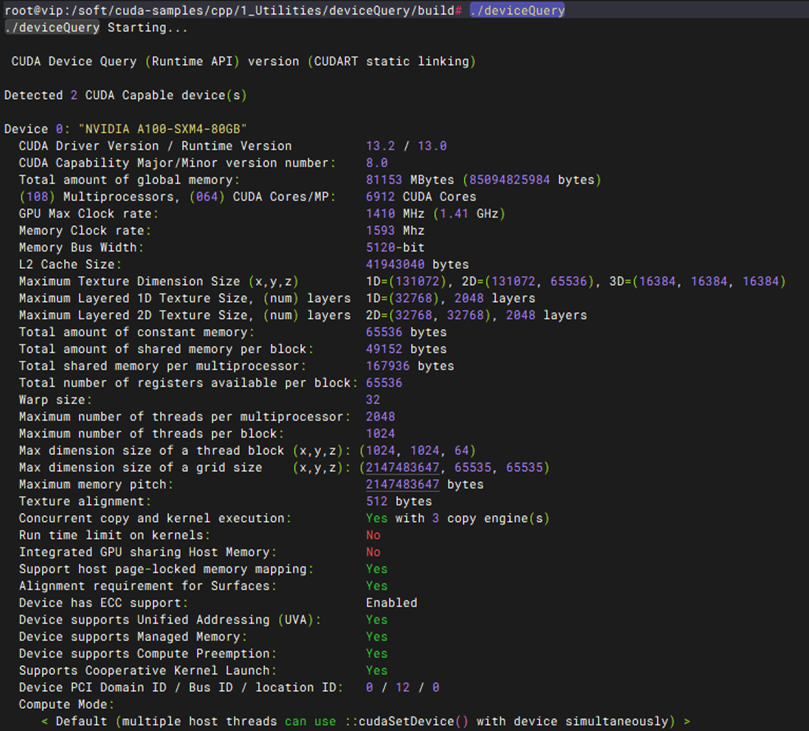Click the '6912 CUDA Cores' value
The height and width of the screenshot is (731, 809).
coord(421,197)
